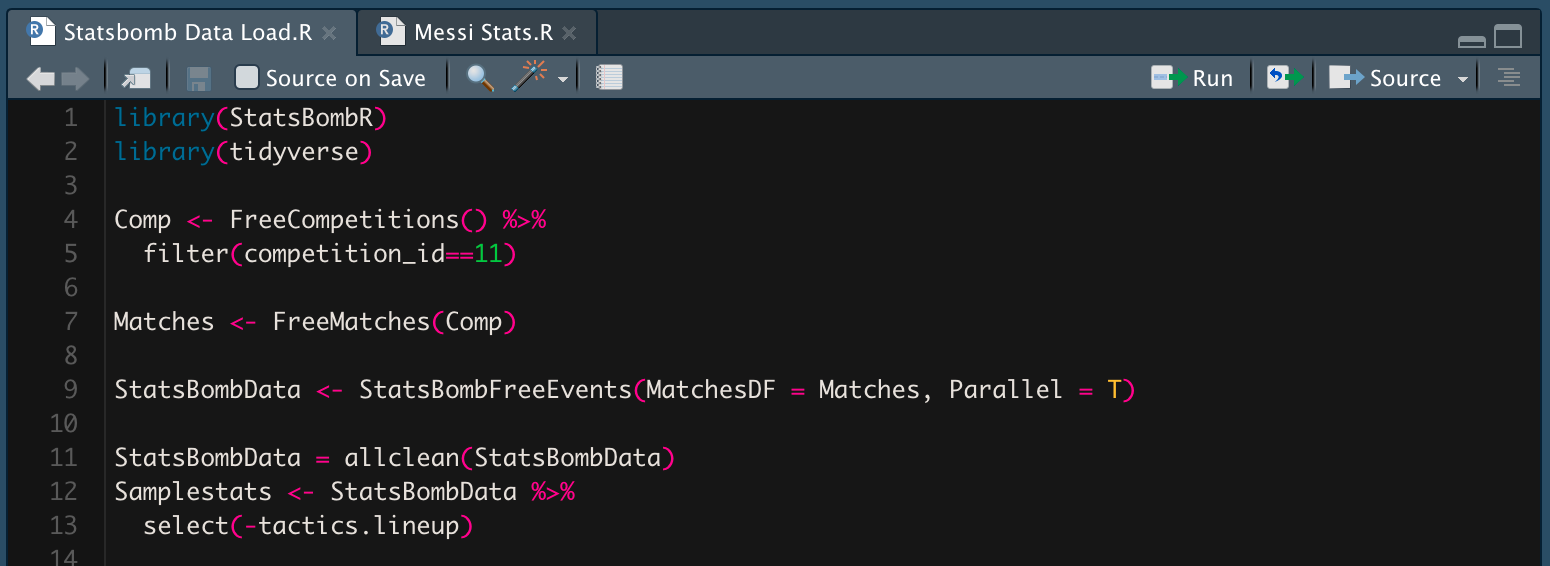Show document in new window icon
The height and width of the screenshot is (566, 1550).
pyautogui.click(x=136, y=78)
